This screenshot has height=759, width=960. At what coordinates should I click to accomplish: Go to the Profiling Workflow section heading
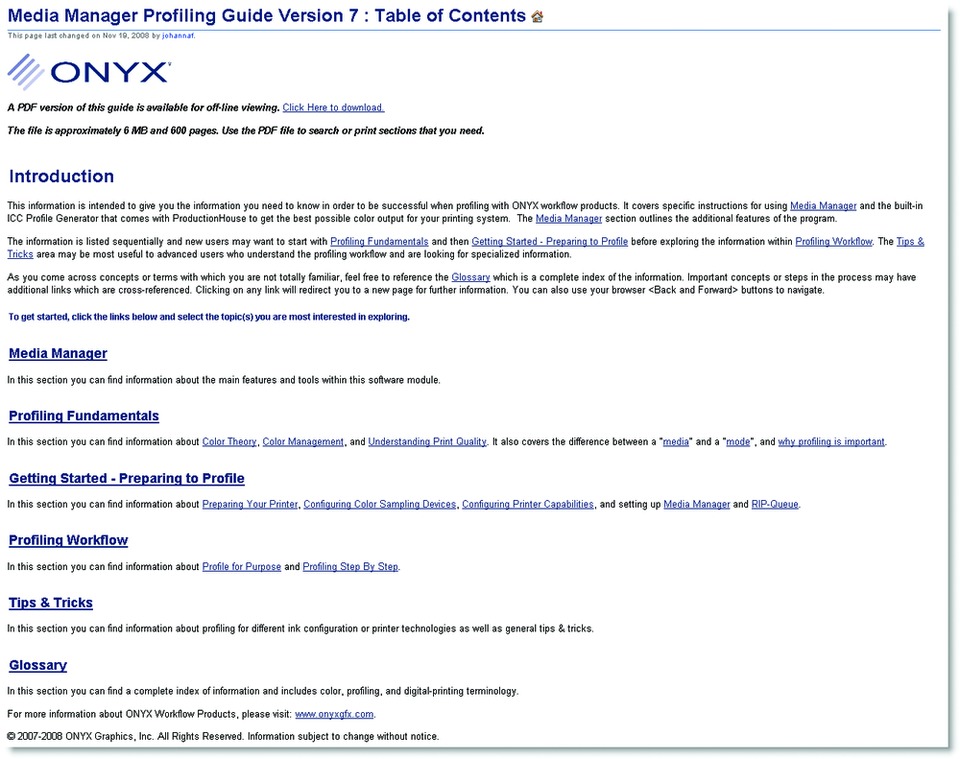click(69, 540)
